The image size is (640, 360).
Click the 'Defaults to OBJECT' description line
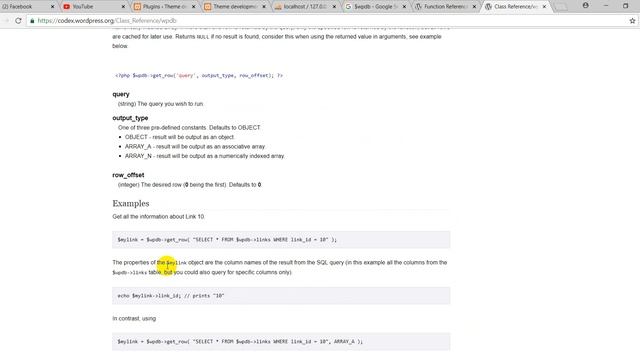pos(189,128)
